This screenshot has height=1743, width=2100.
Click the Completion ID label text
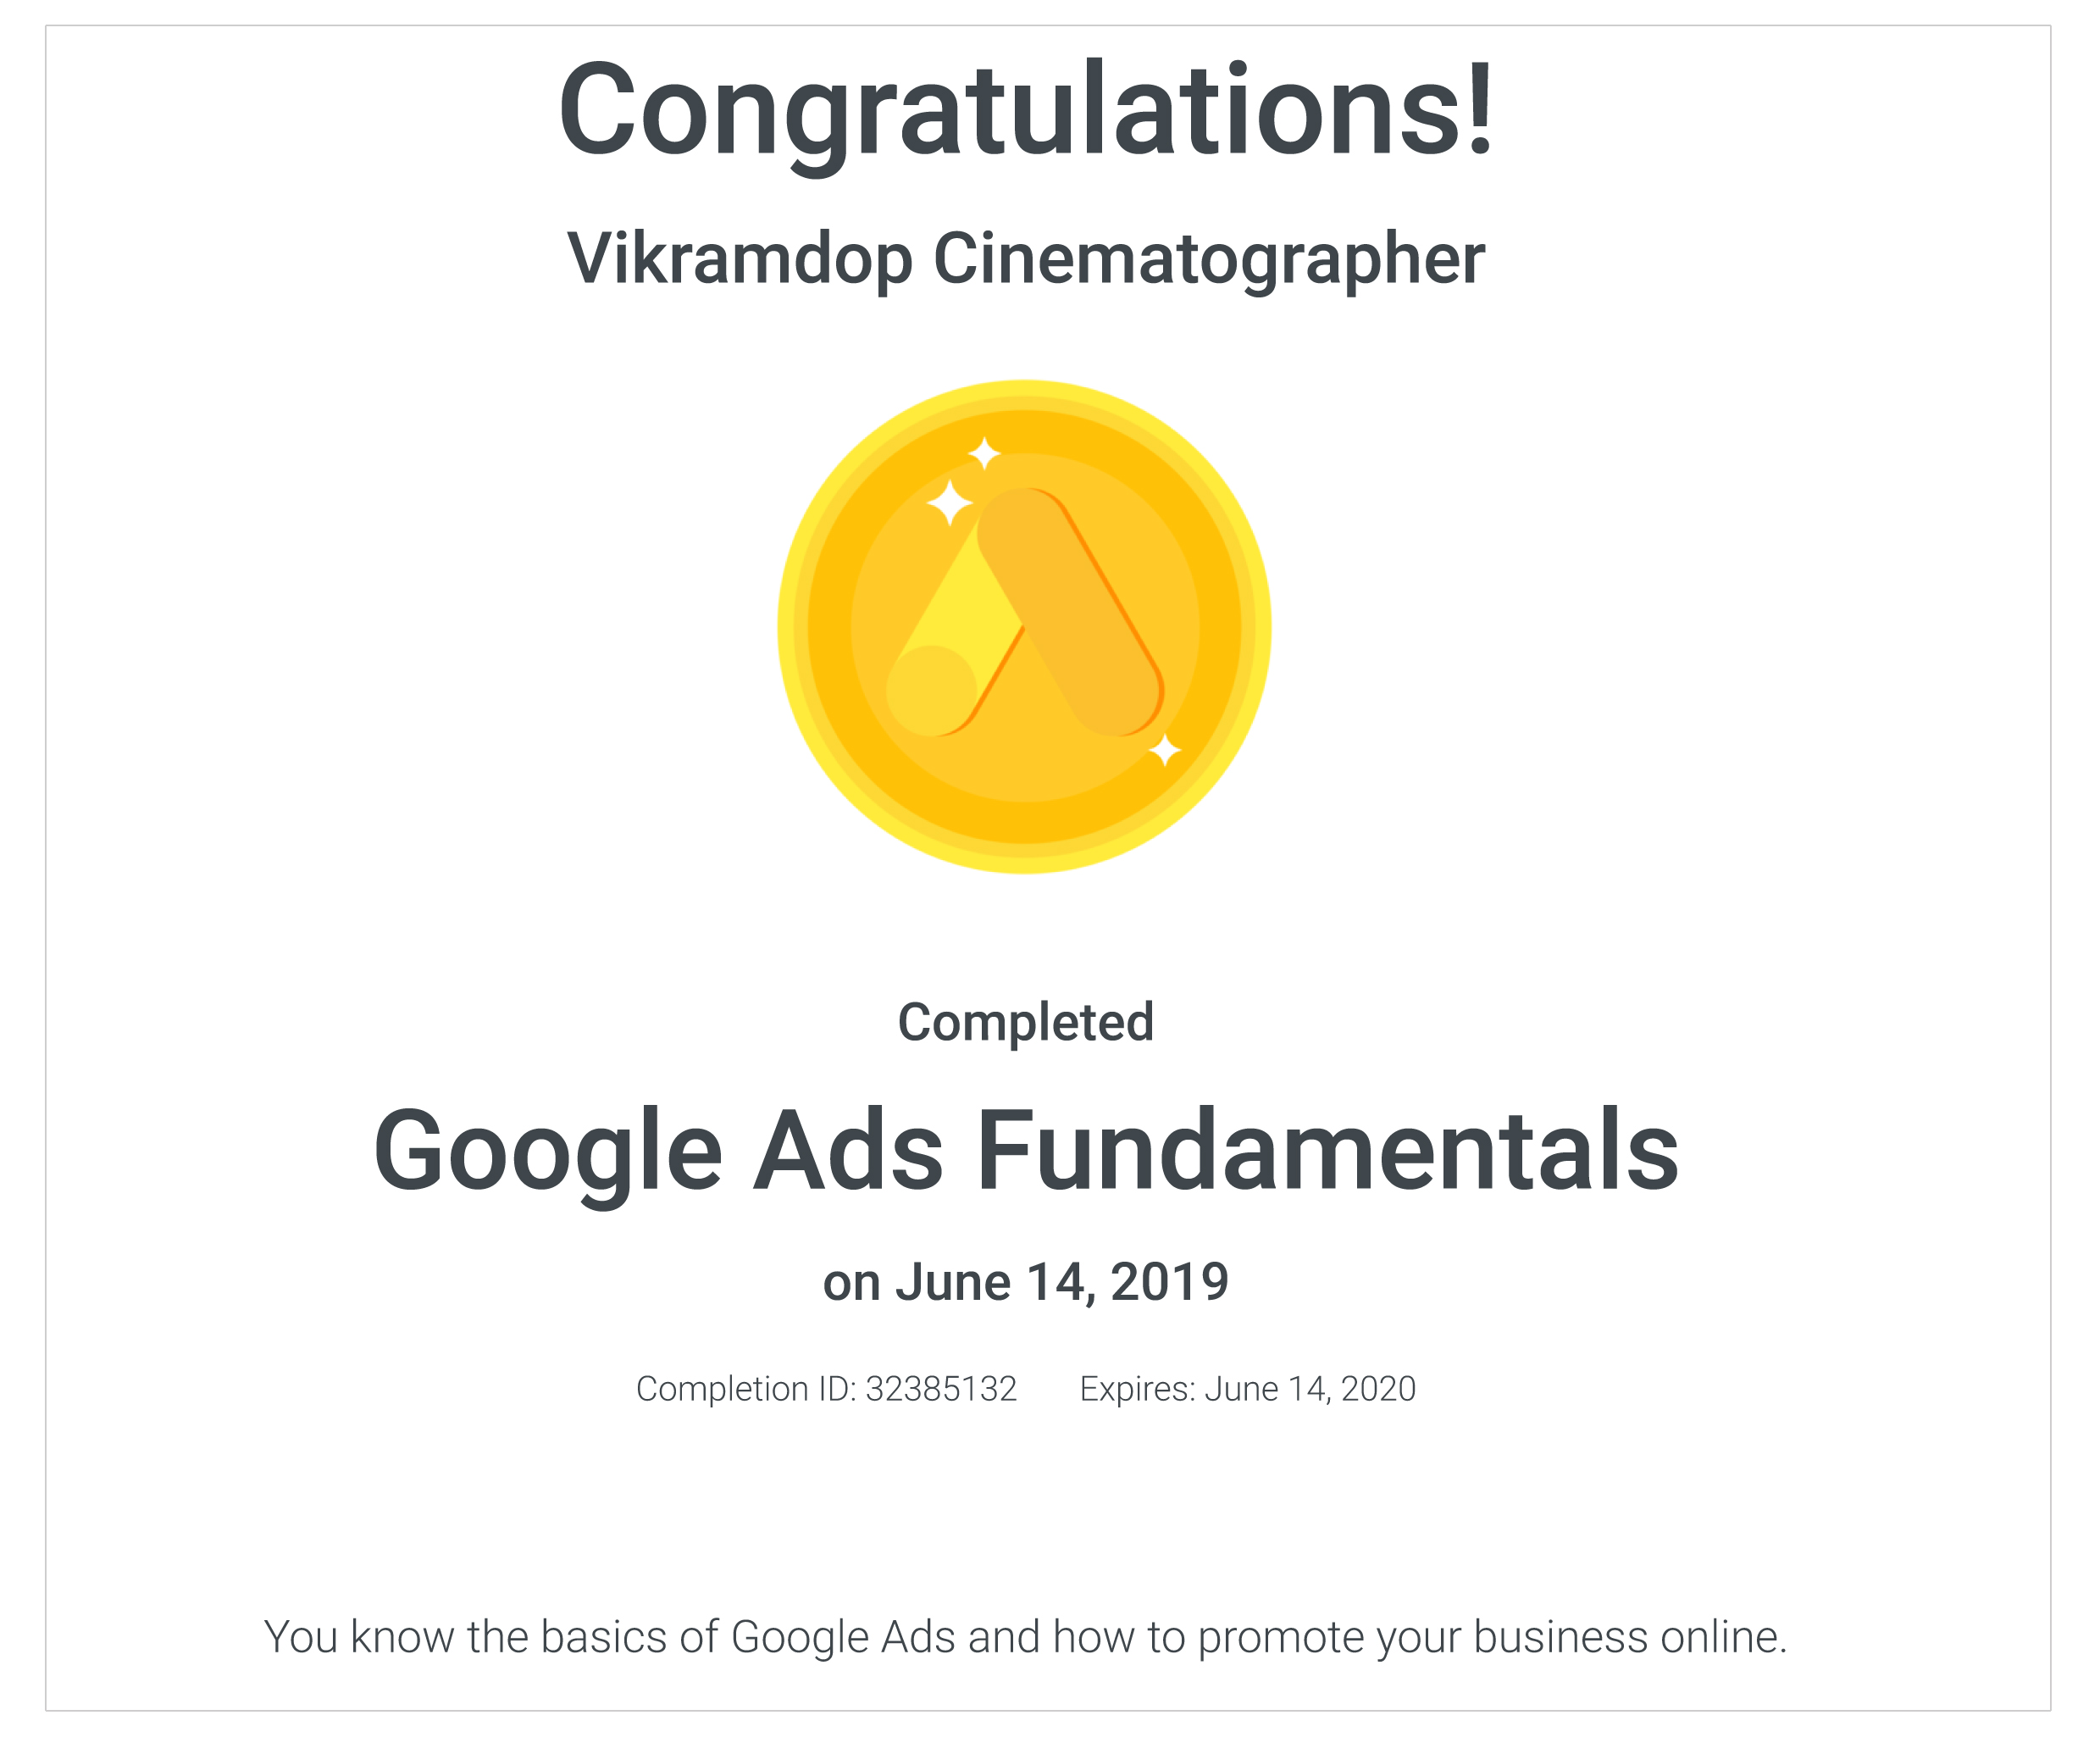click(745, 1390)
